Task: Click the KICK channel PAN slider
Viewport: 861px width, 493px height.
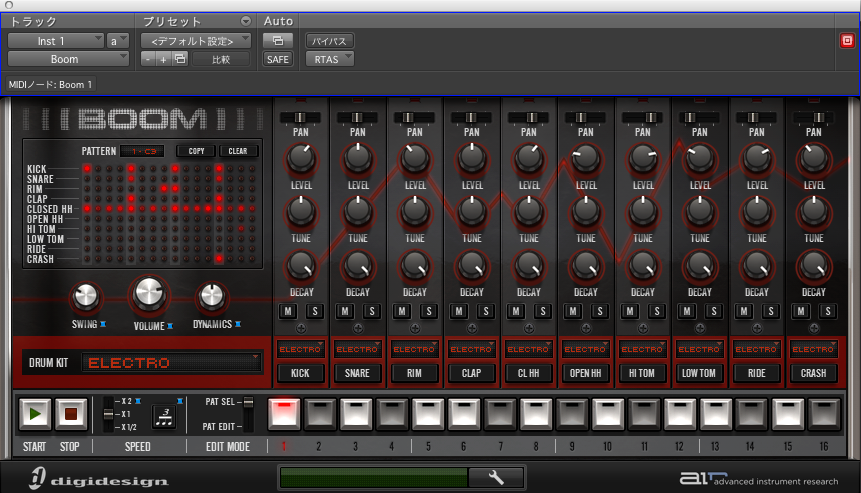Action: pos(300,117)
